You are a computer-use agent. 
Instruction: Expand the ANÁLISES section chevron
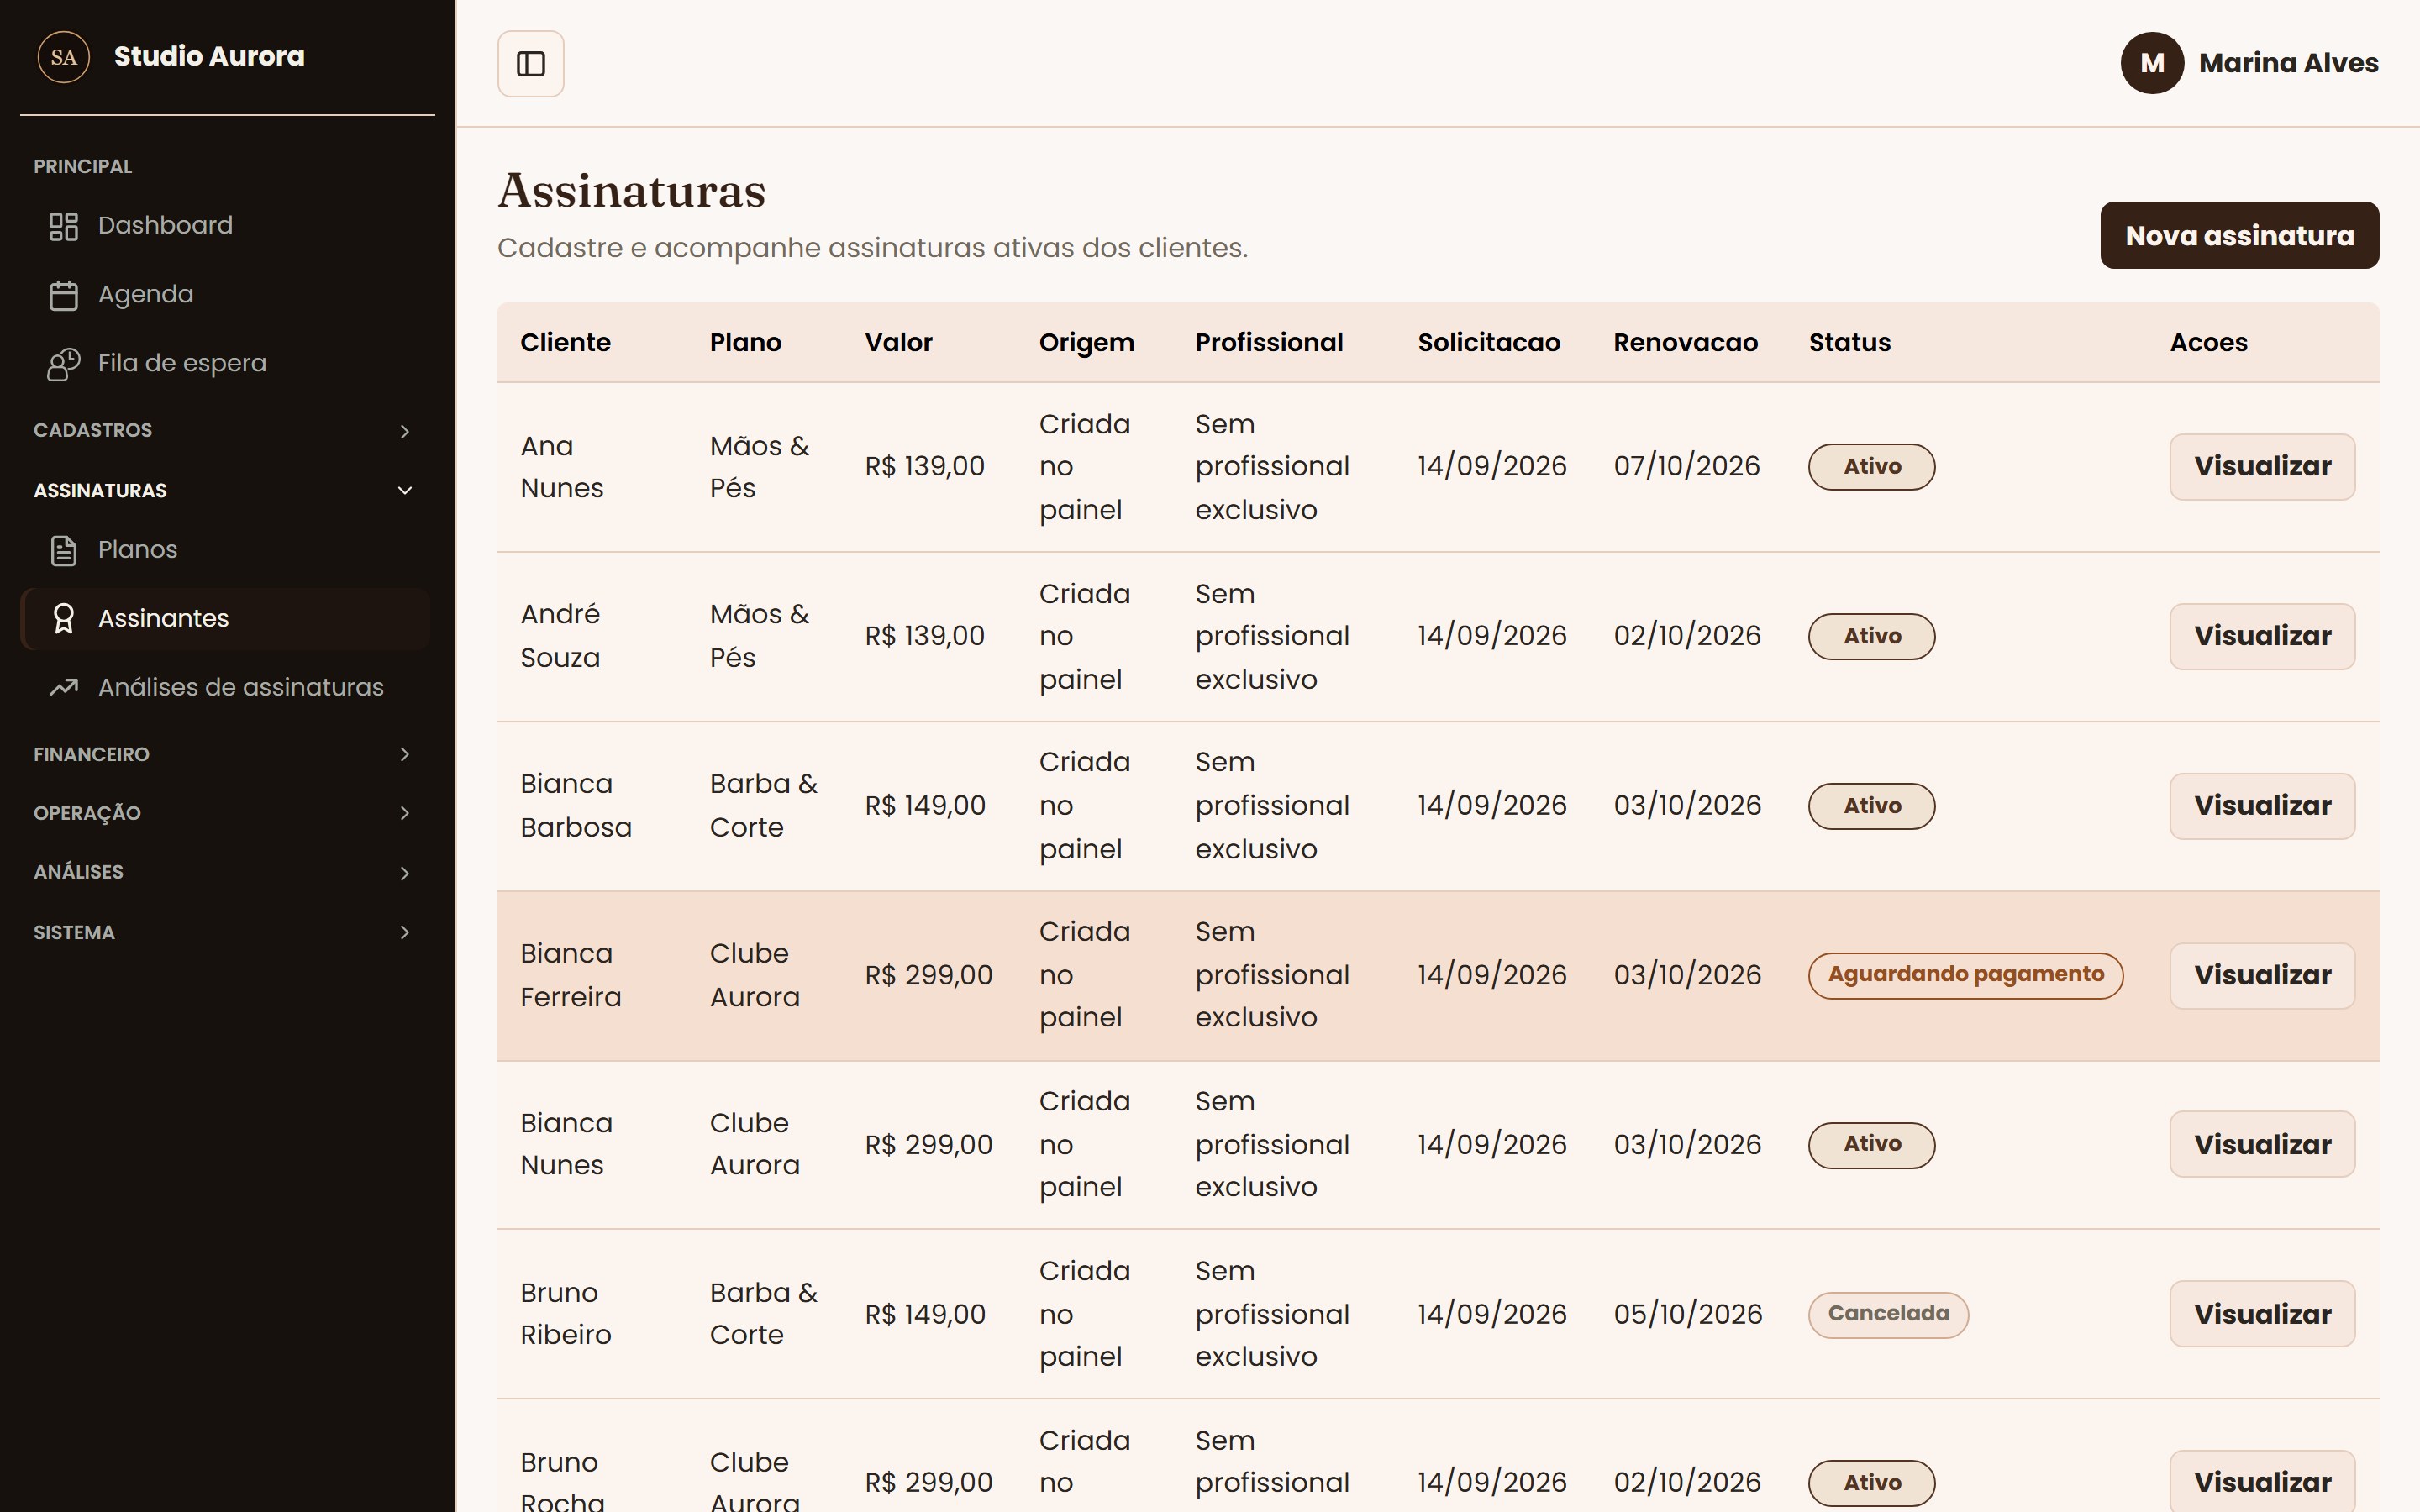(405, 873)
